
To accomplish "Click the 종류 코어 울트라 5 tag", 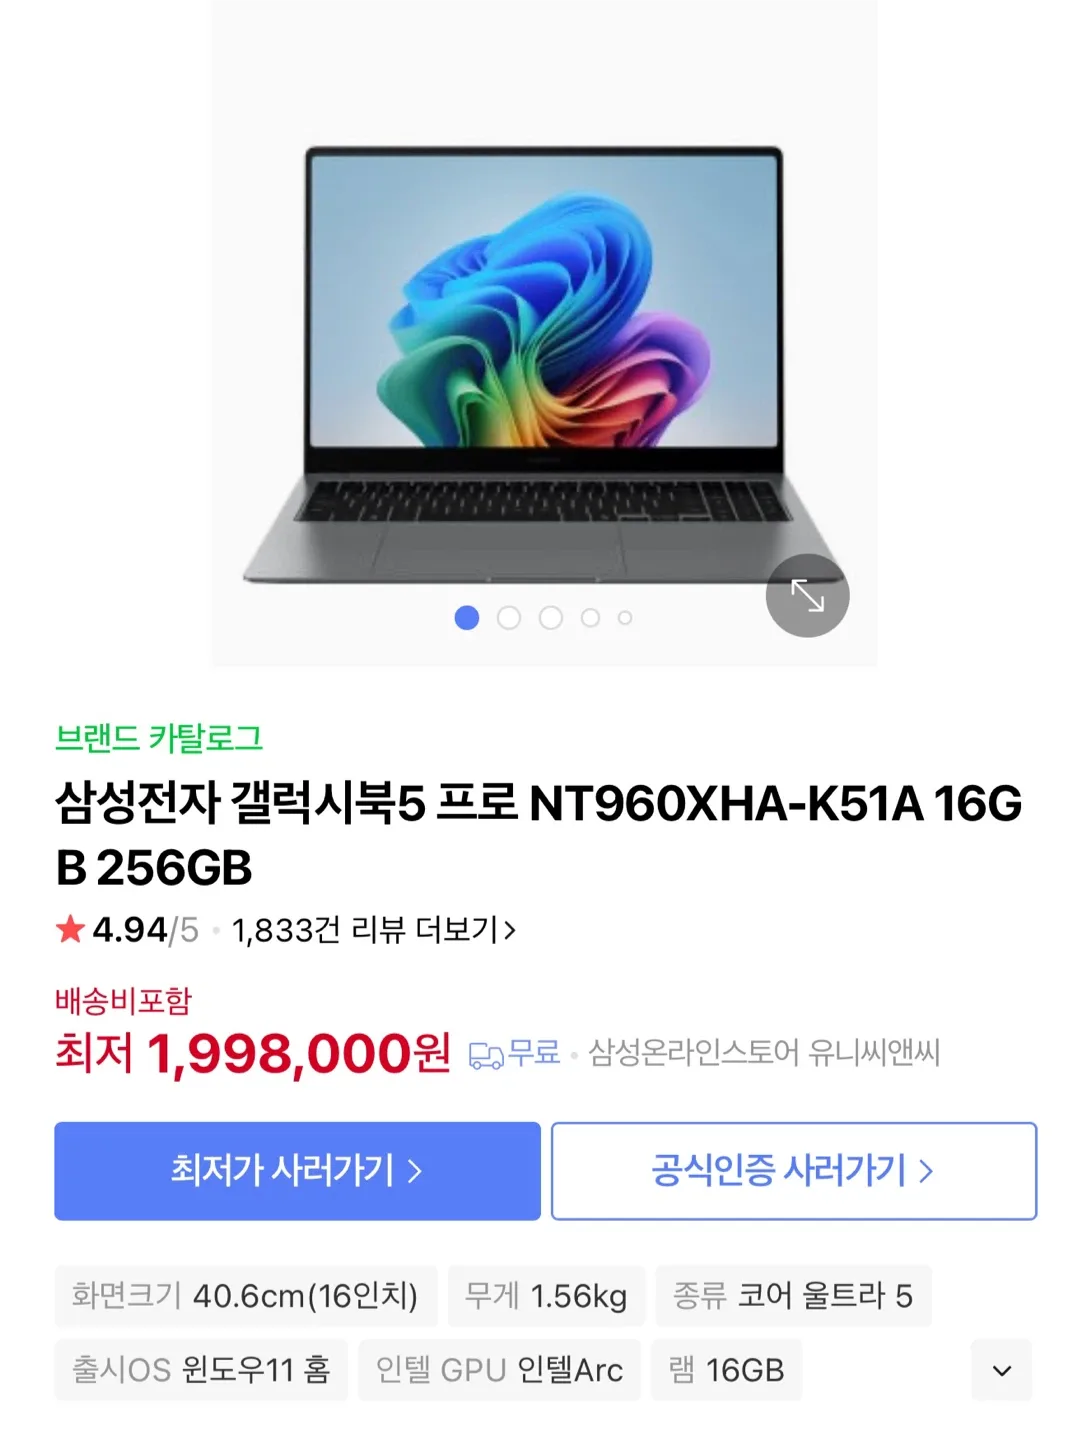I will [793, 1296].
